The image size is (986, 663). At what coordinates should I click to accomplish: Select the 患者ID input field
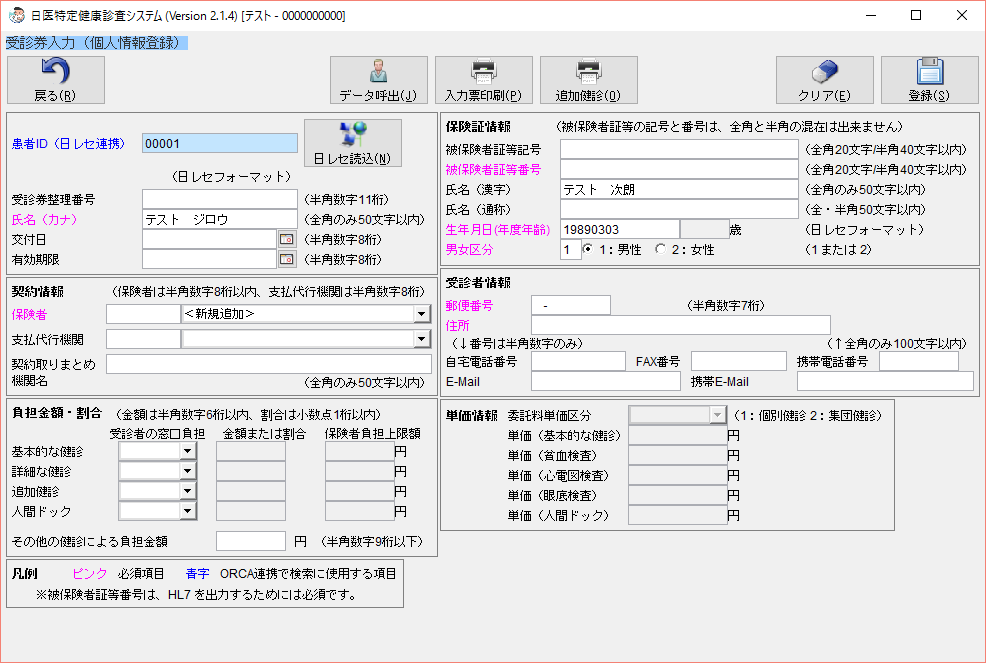pyautogui.click(x=218, y=143)
